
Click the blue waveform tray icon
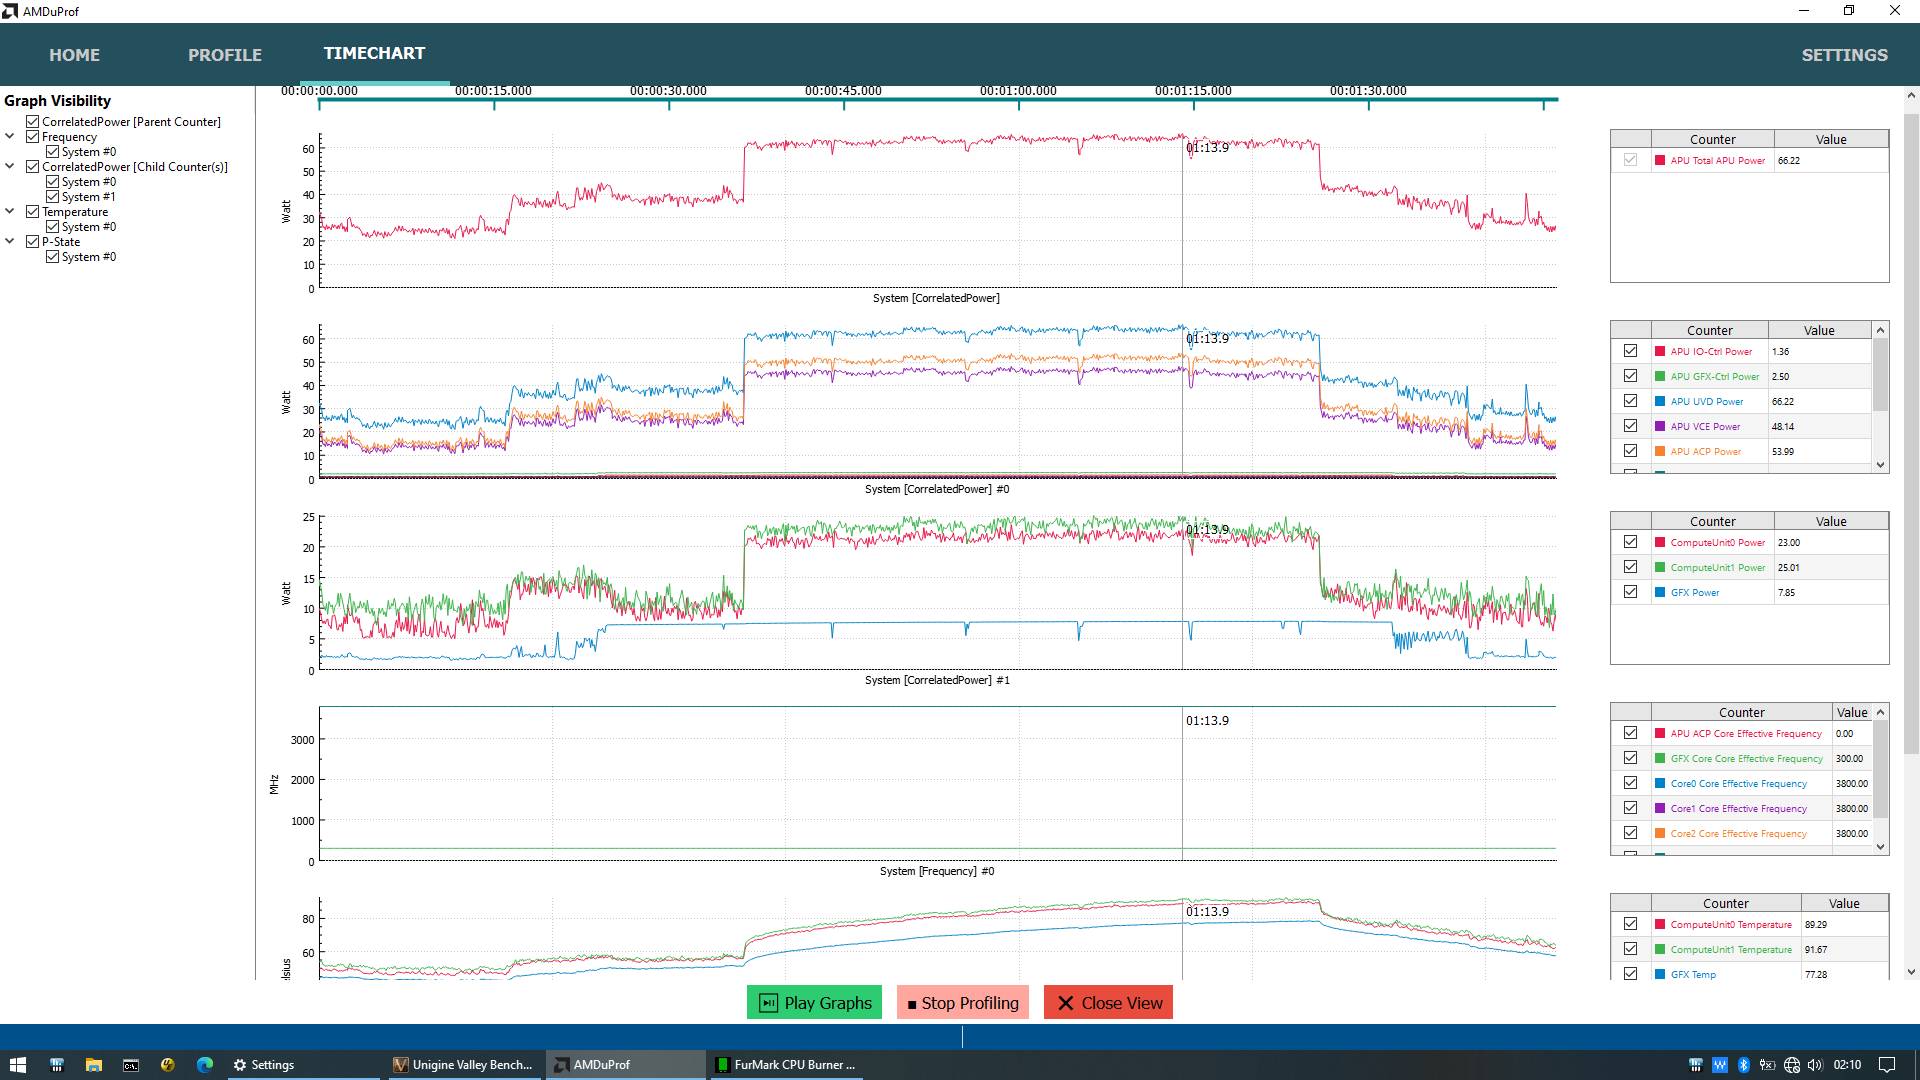point(1719,1065)
